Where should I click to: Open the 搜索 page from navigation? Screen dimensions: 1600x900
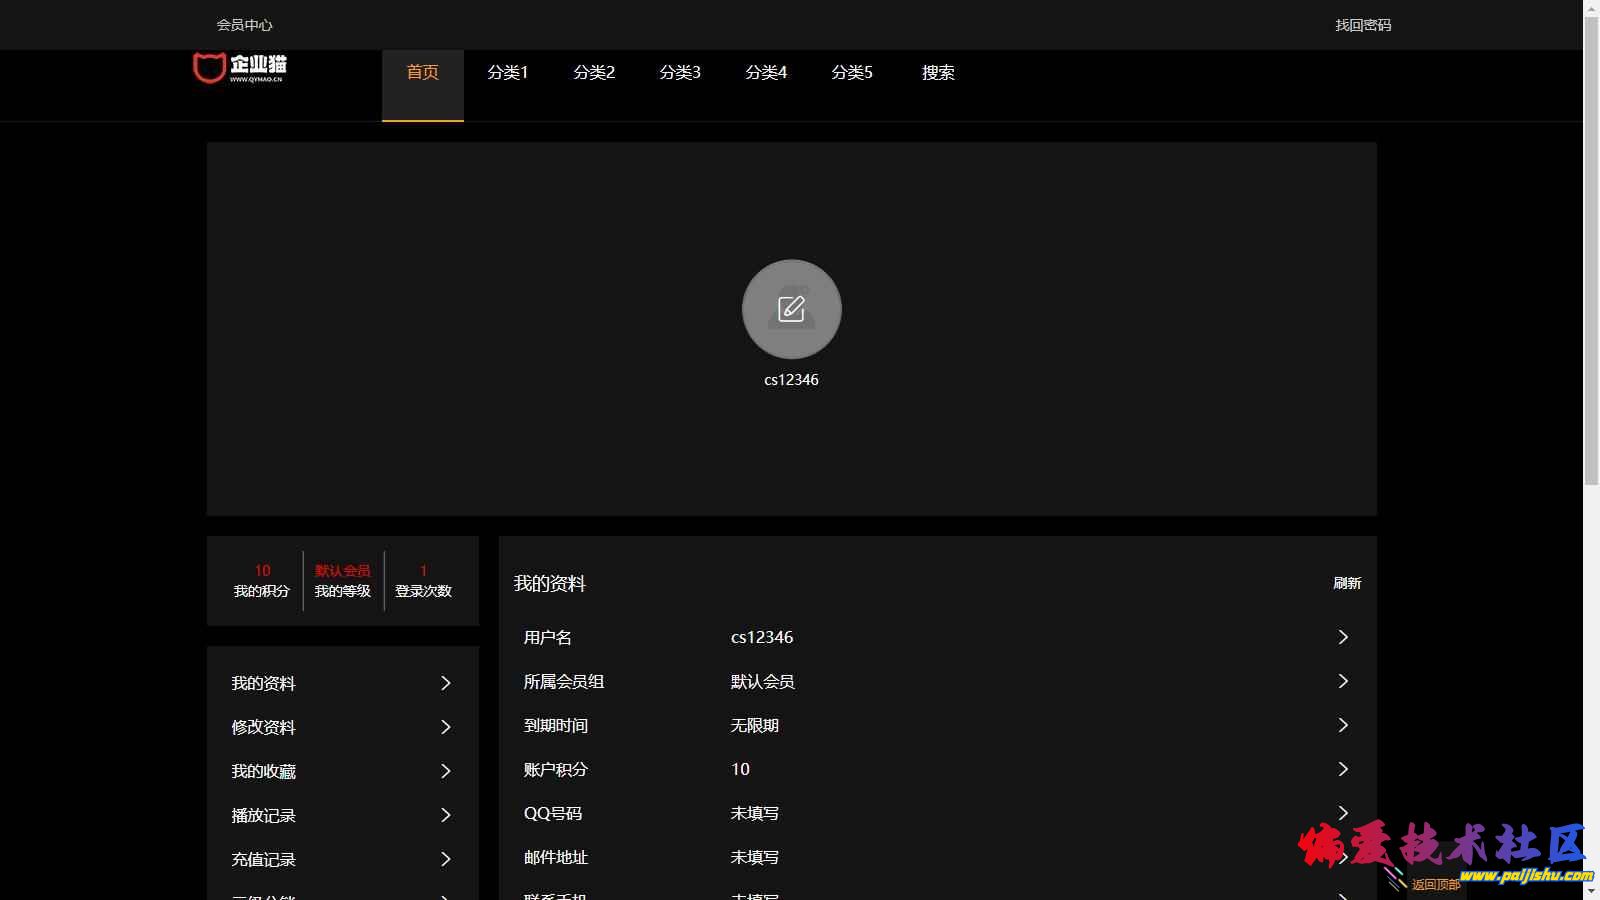point(938,73)
